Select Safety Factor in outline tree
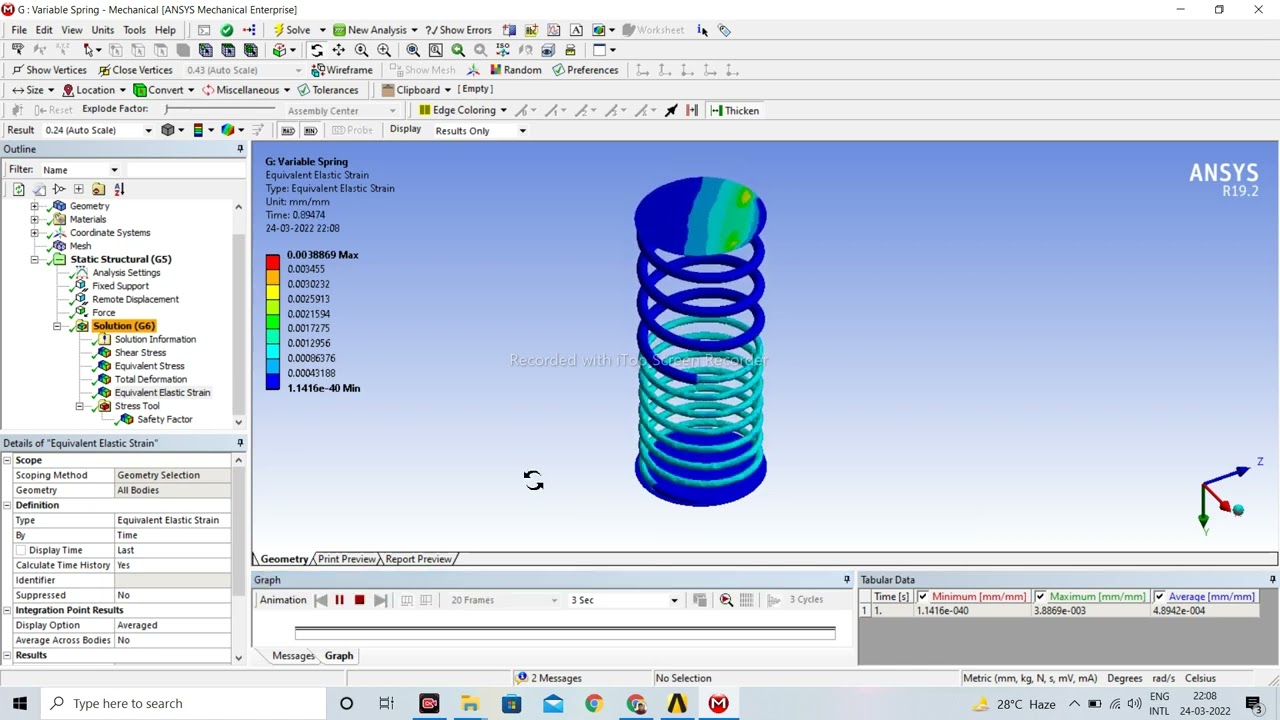 click(164, 419)
